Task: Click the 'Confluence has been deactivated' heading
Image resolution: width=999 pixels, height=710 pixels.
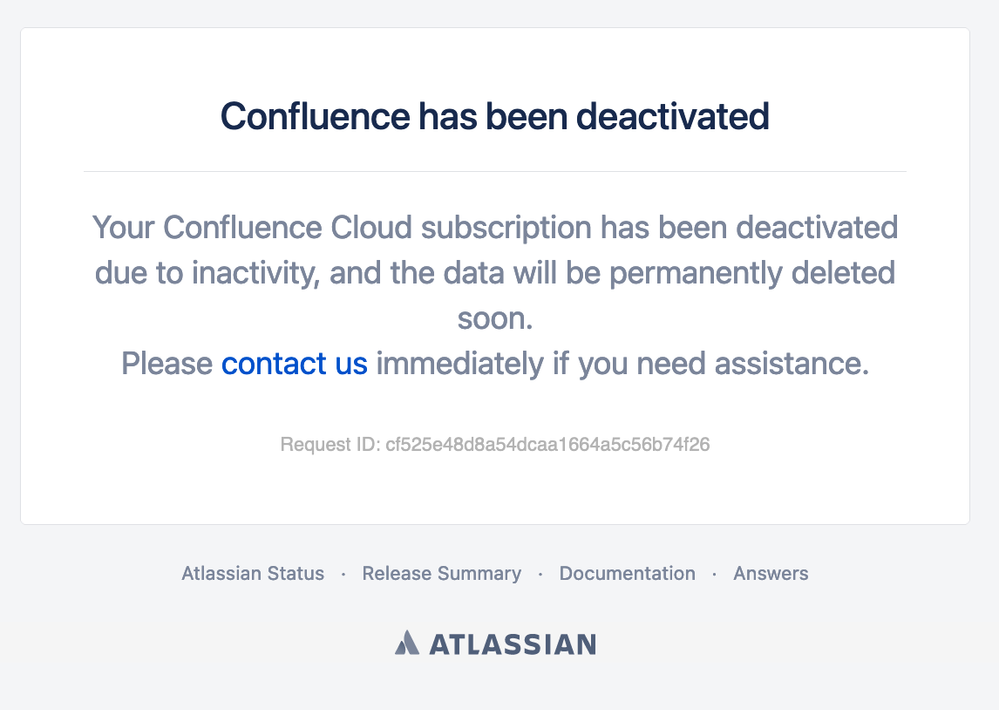Action: [495, 117]
